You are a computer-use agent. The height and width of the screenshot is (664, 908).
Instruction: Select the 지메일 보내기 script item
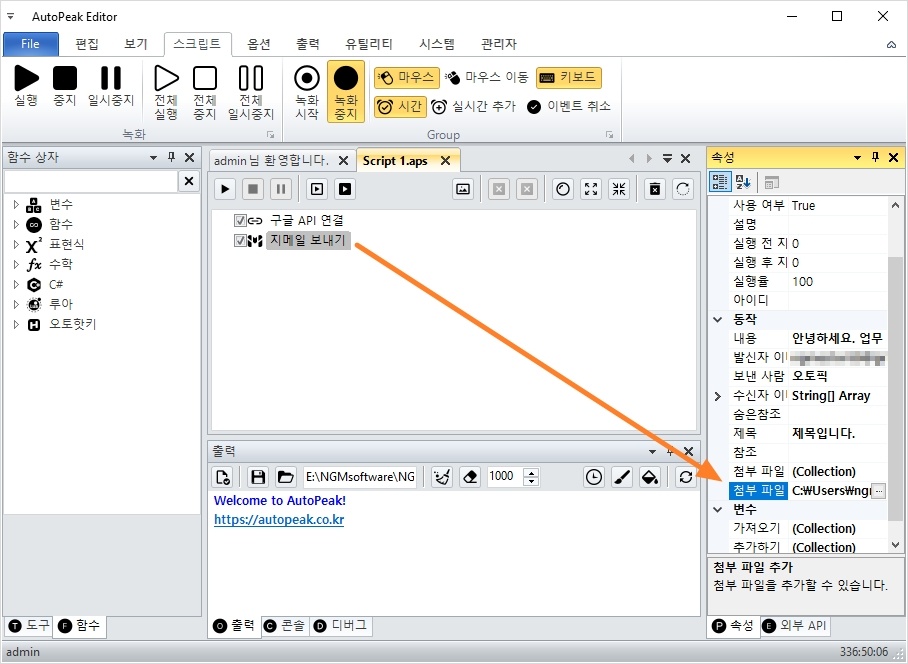click(308, 240)
